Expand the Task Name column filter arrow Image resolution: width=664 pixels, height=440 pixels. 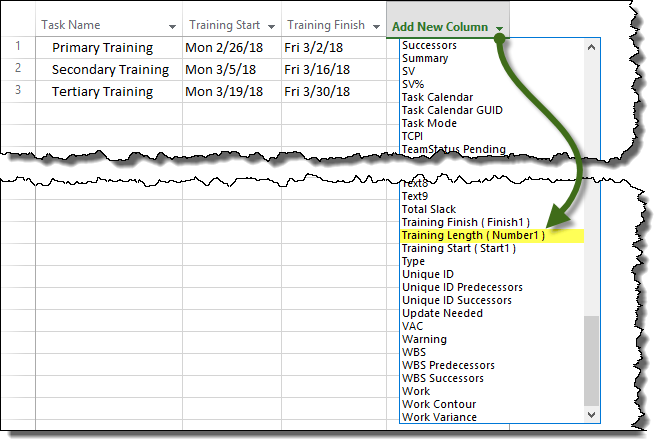[x=173, y=26]
